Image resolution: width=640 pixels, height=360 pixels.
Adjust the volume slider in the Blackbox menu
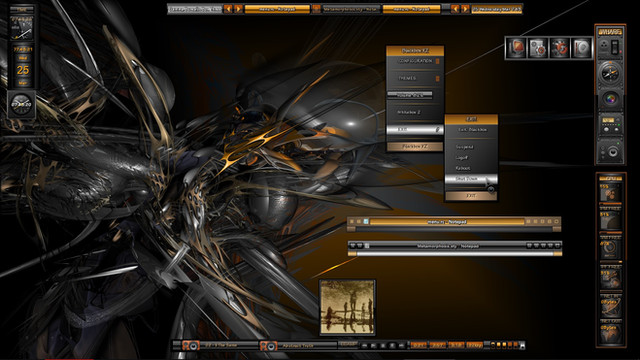click(x=410, y=95)
